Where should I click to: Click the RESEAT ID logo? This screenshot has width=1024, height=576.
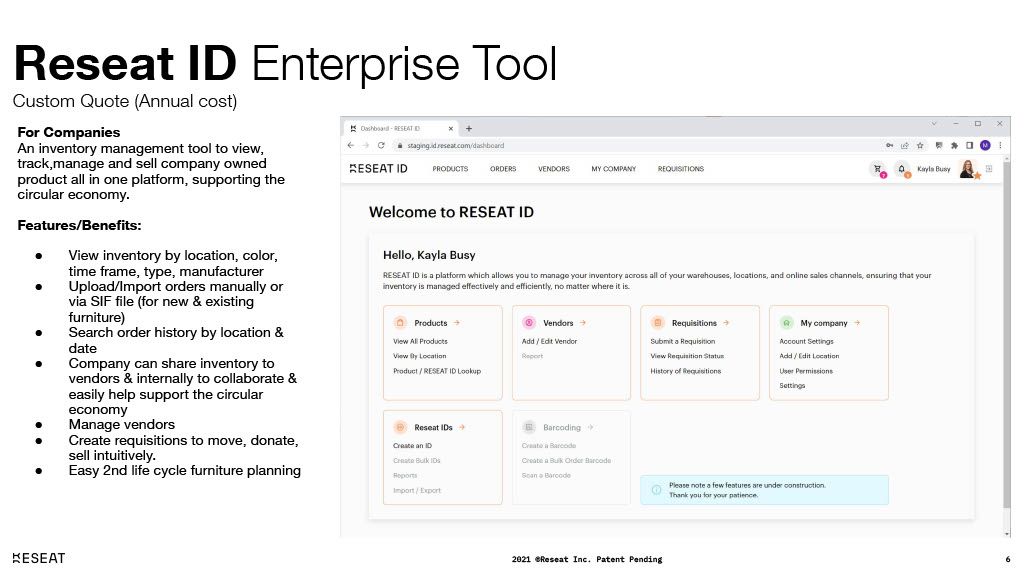[x=379, y=168]
